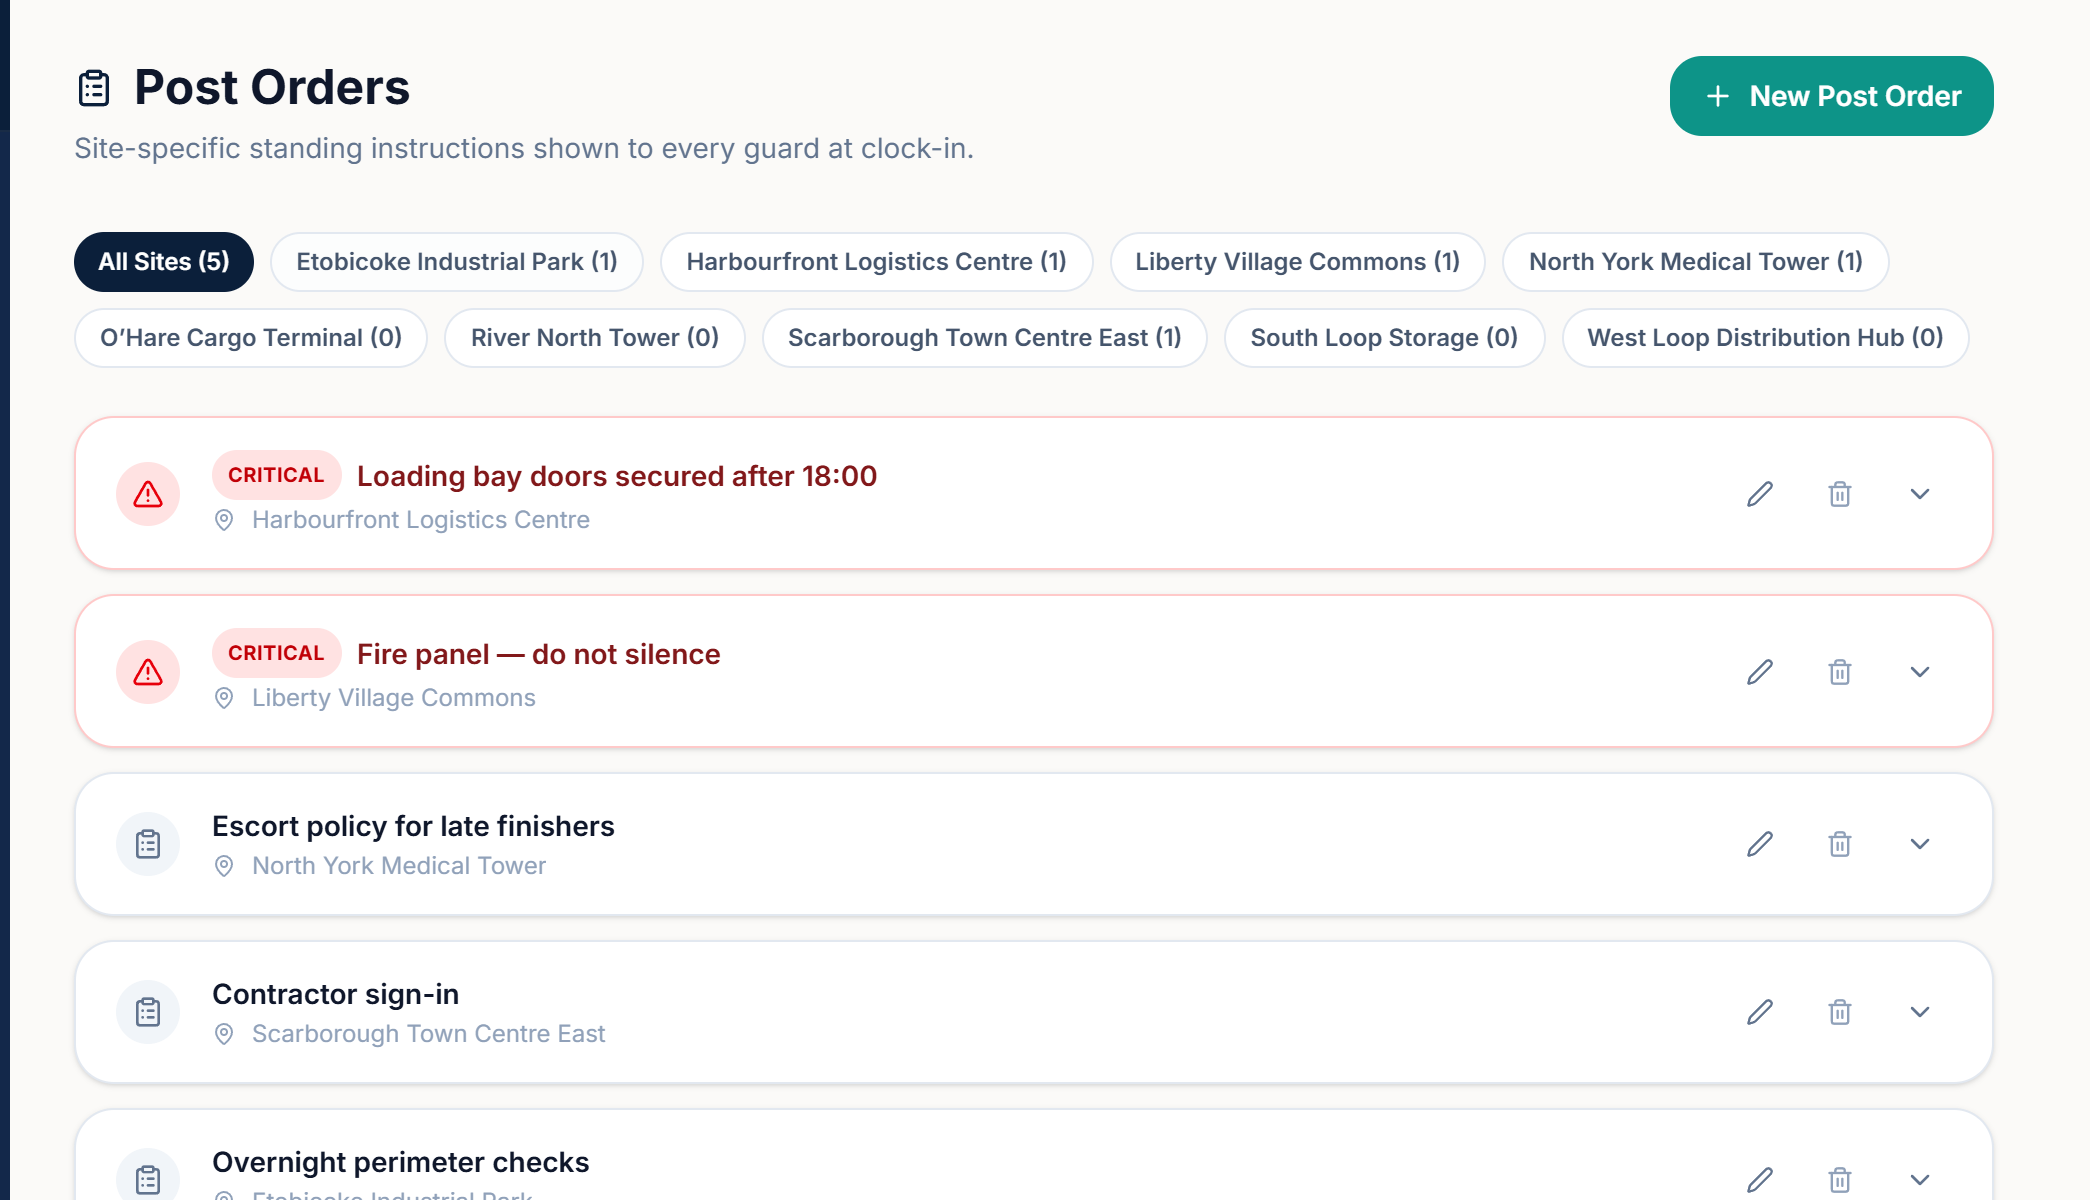
Task: Select West Loop Distribution Hub (0) filter
Action: tap(1765, 338)
